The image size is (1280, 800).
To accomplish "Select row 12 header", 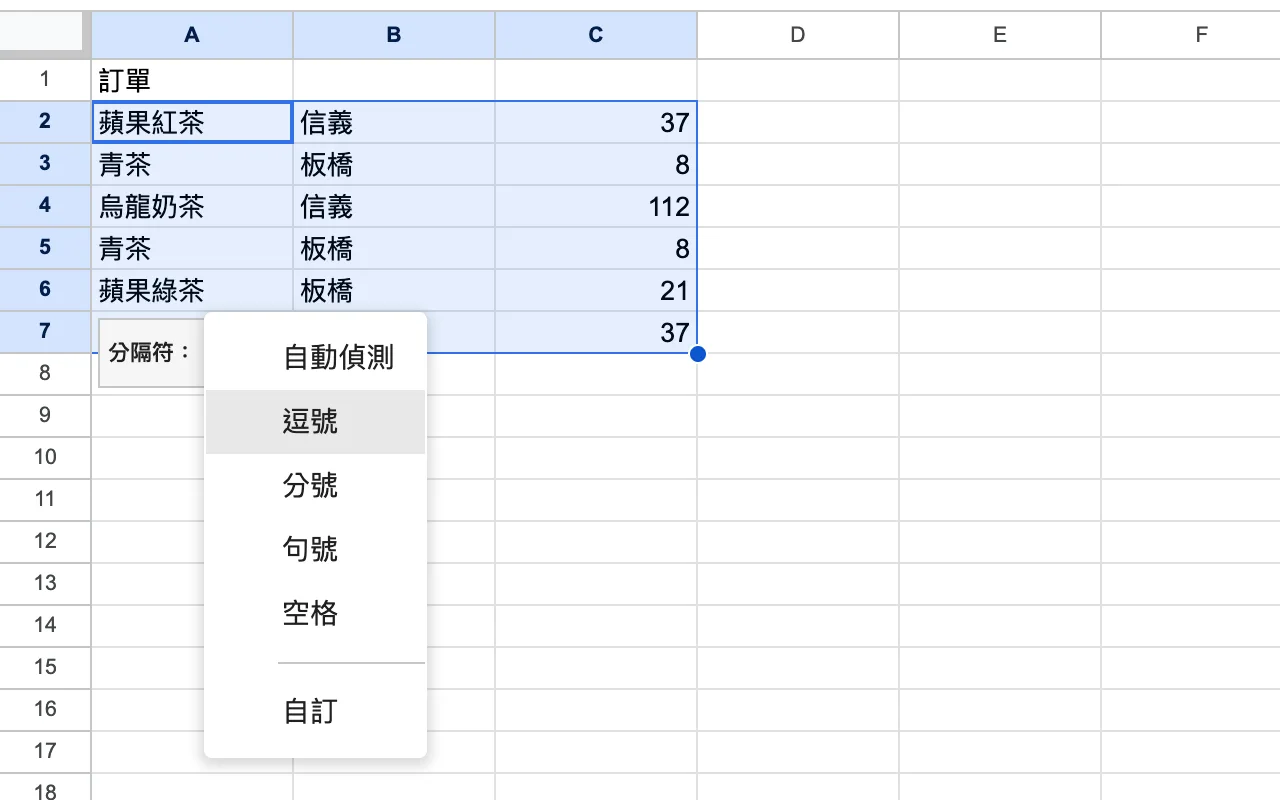I will [45, 542].
